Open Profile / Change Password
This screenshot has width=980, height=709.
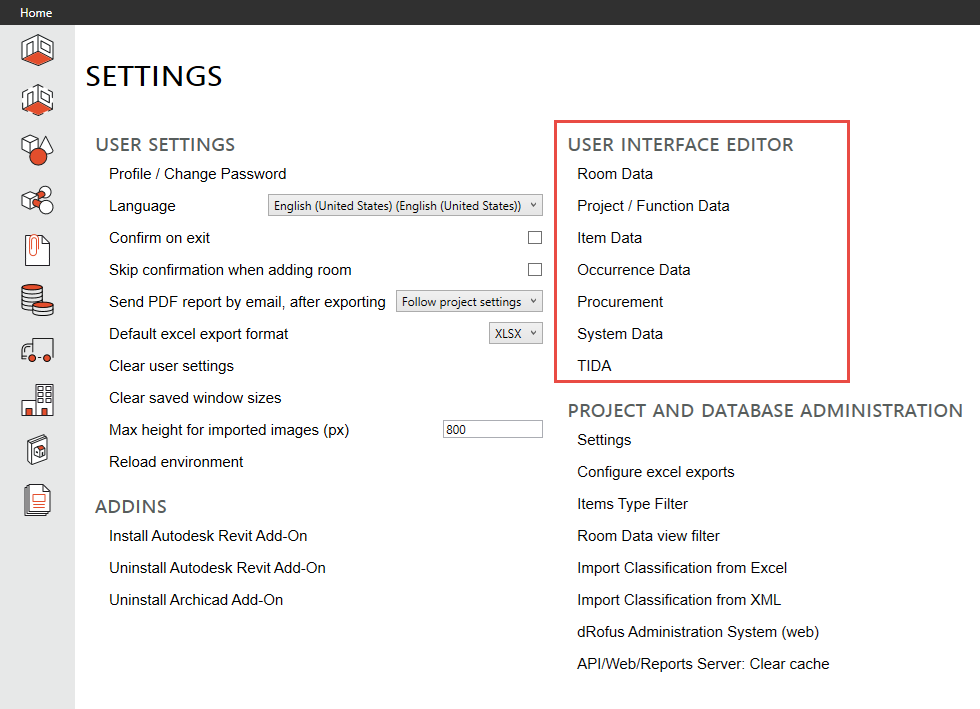197,173
